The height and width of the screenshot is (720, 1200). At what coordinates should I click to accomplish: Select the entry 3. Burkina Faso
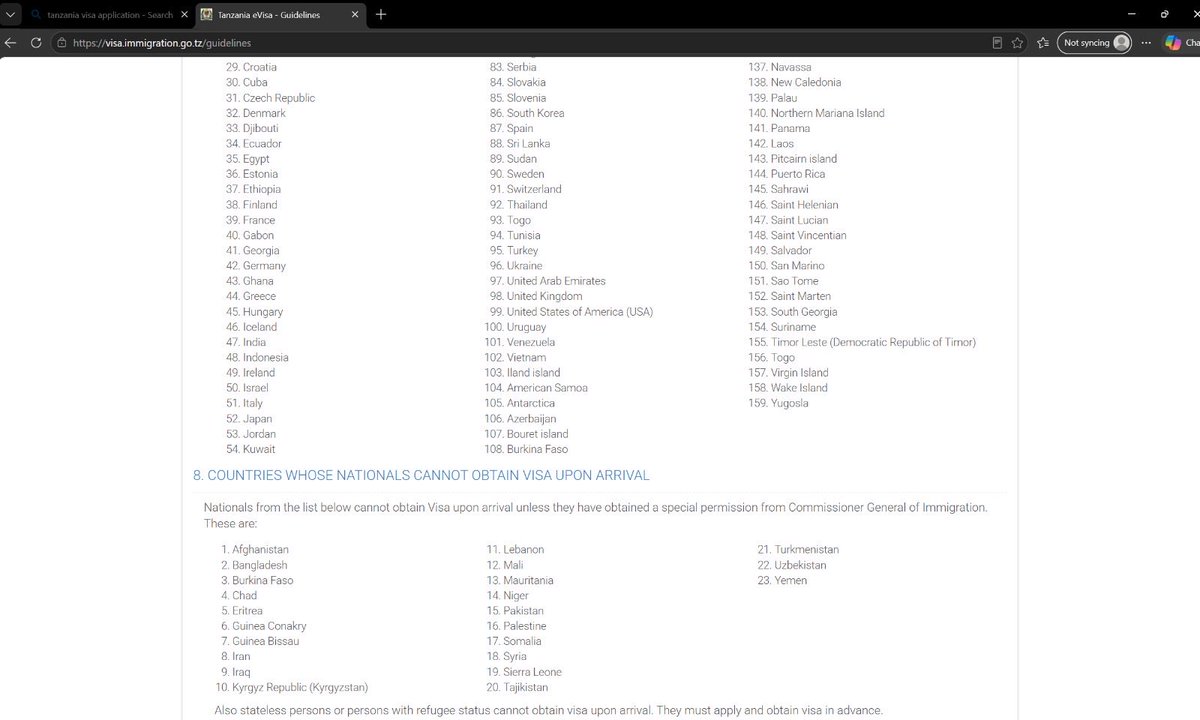pos(257,580)
